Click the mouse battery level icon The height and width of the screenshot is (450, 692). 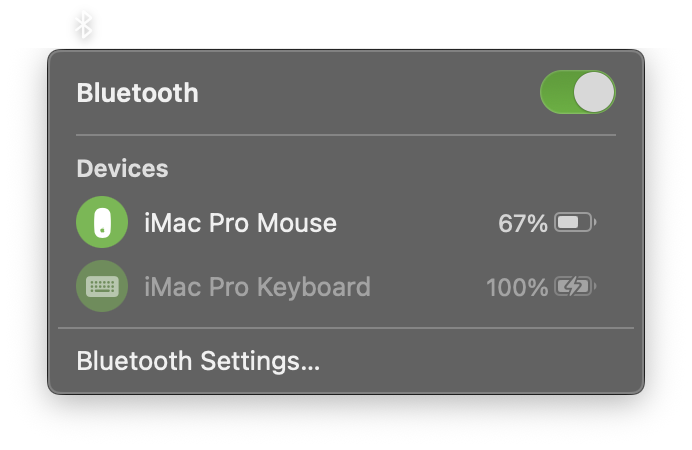tap(575, 222)
